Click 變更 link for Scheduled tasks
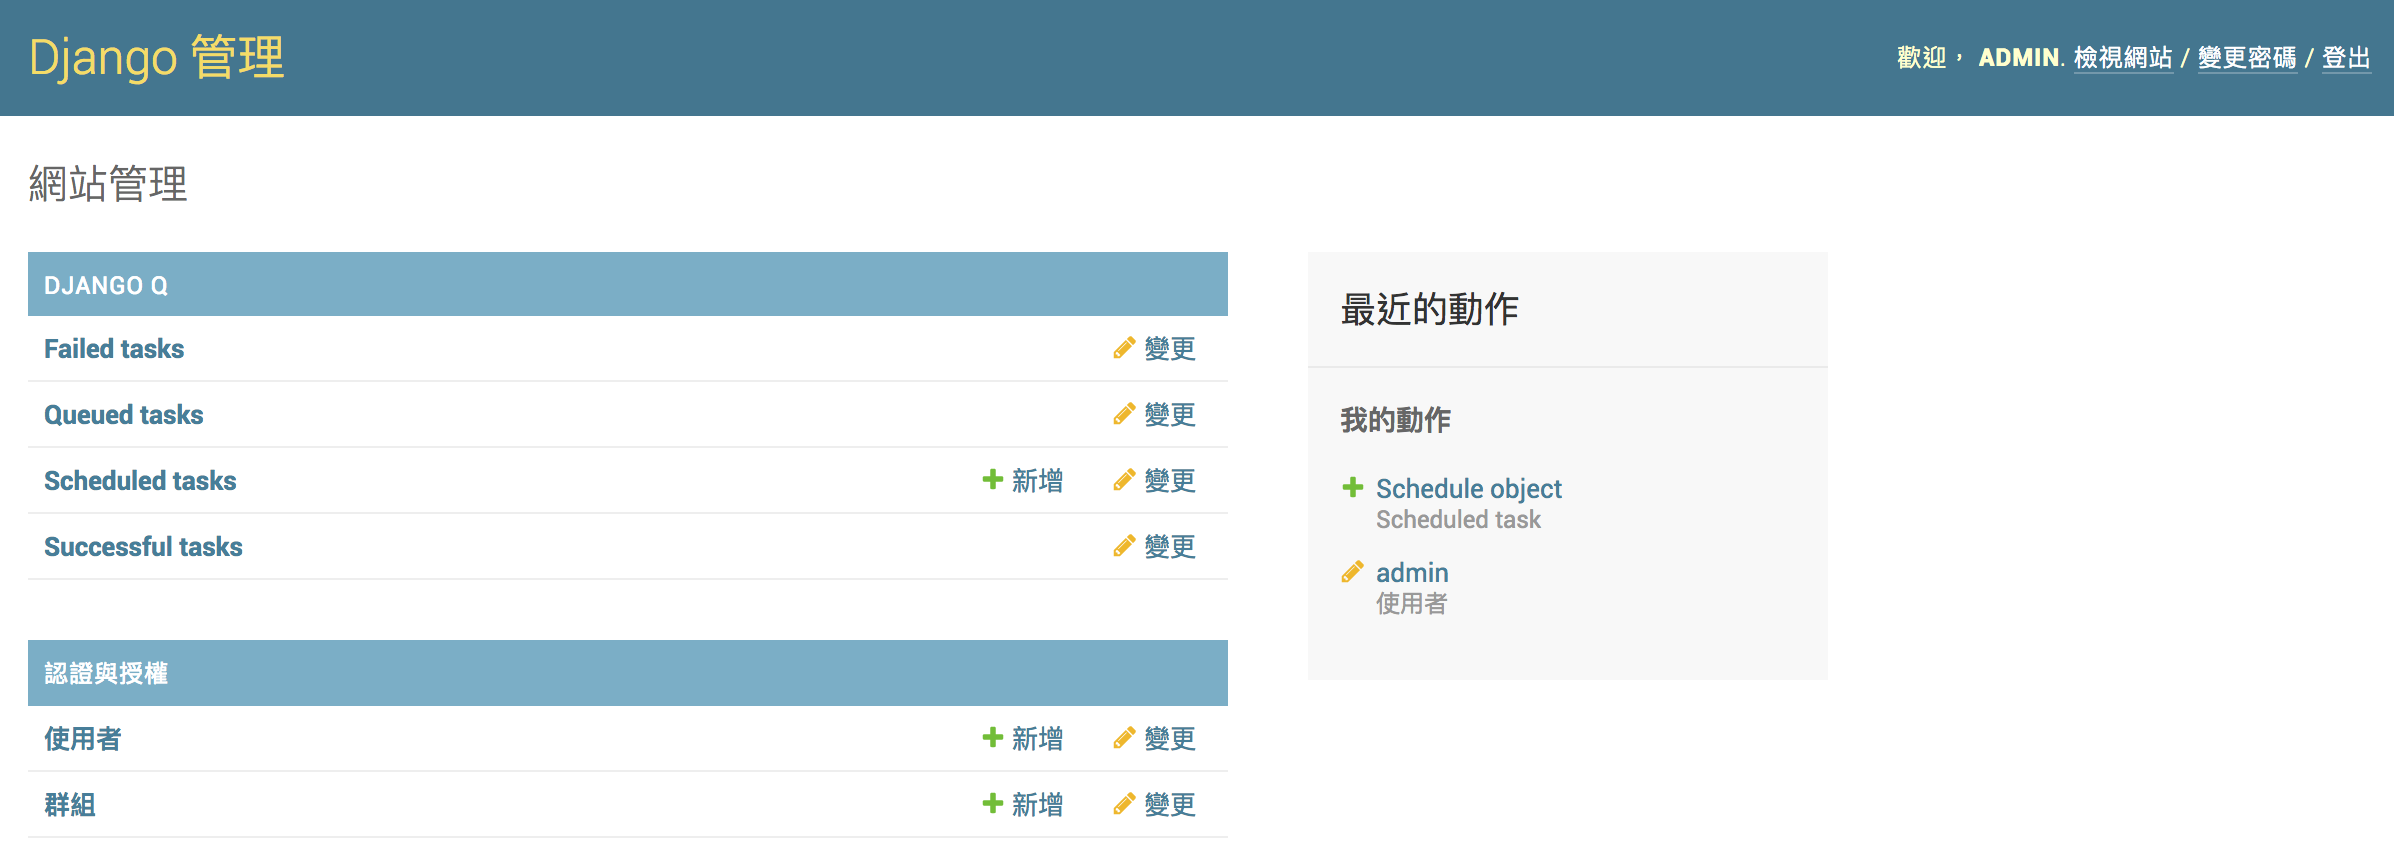Screen dimensions: 2394x860 tap(1170, 481)
